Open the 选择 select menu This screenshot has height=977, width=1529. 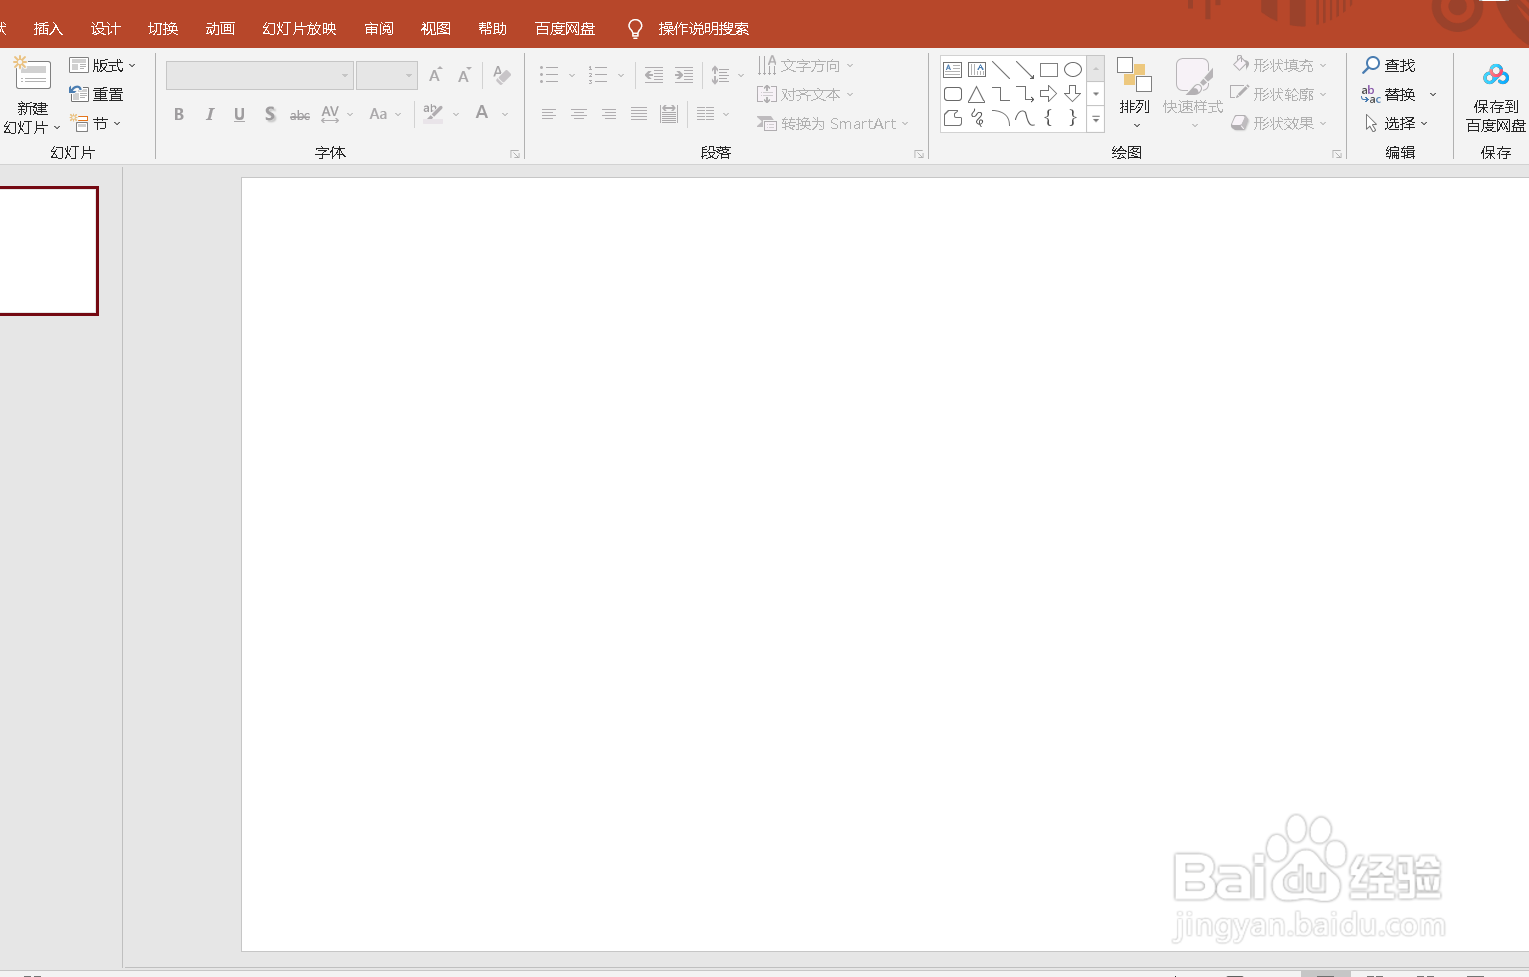click(1396, 123)
